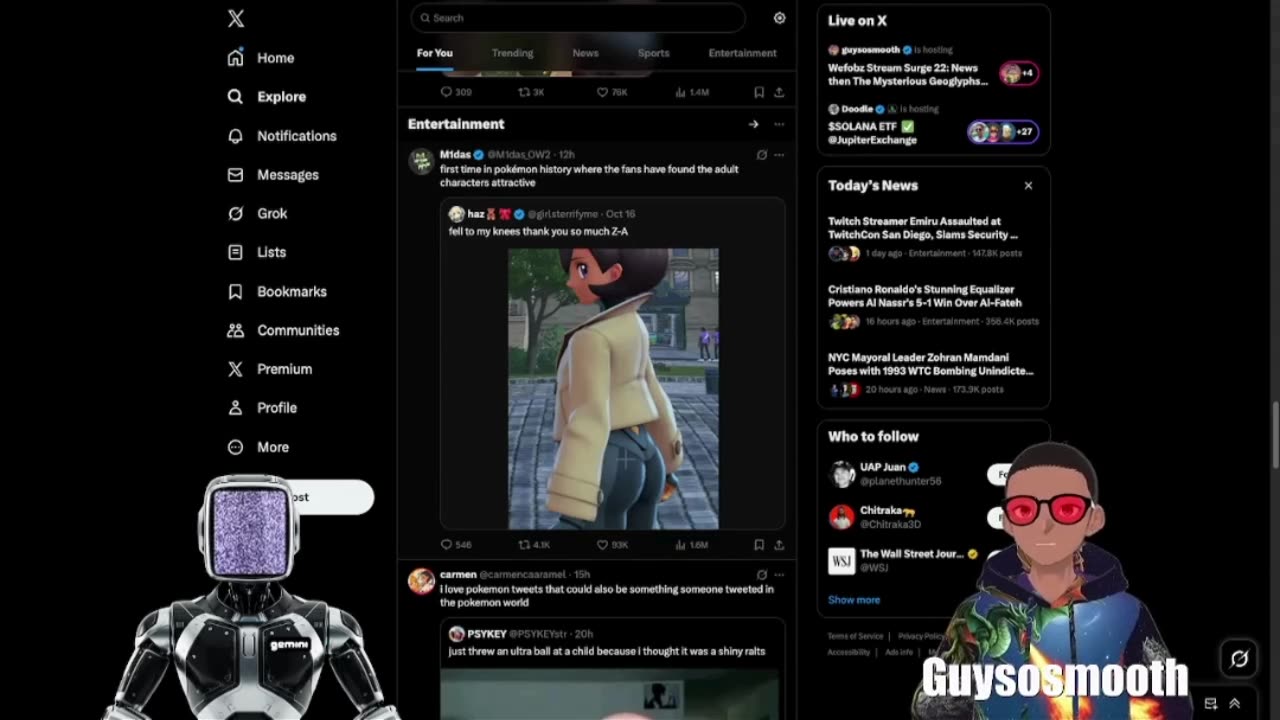
Task: Click Grok icon on carmen post
Action: [x=762, y=575]
